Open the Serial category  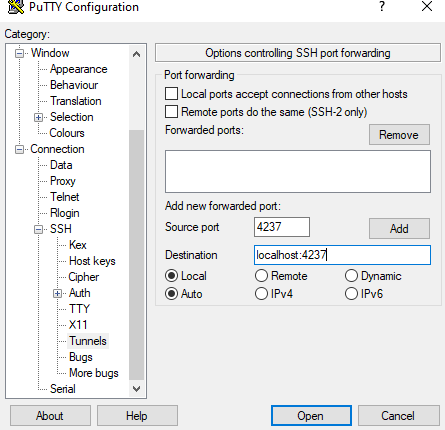[63, 389]
